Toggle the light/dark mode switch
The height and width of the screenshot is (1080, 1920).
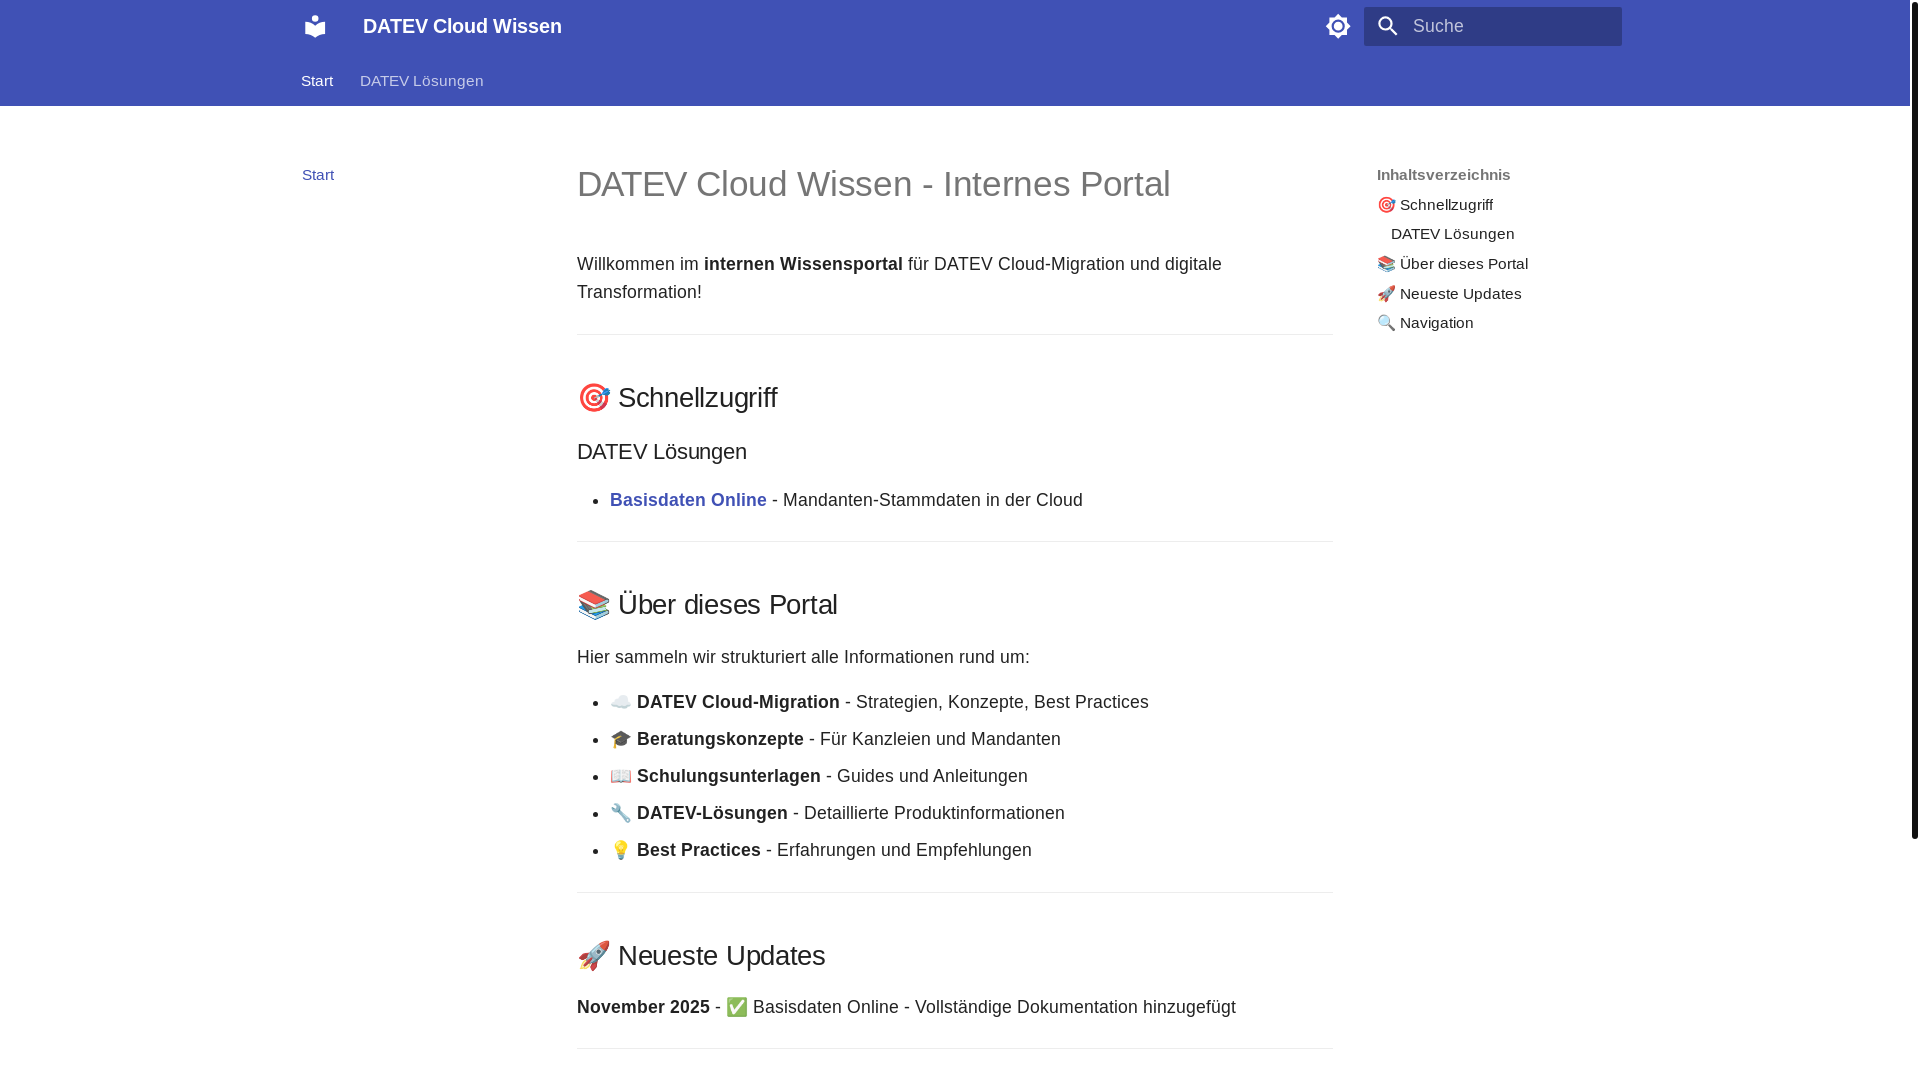click(1338, 26)
